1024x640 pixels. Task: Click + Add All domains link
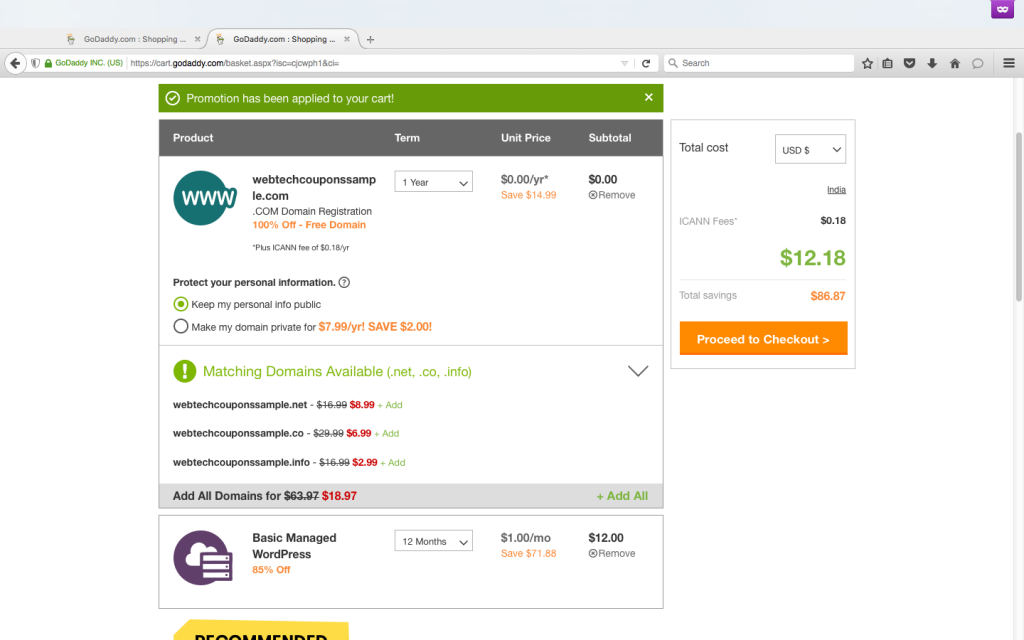(x=622, y=496)
